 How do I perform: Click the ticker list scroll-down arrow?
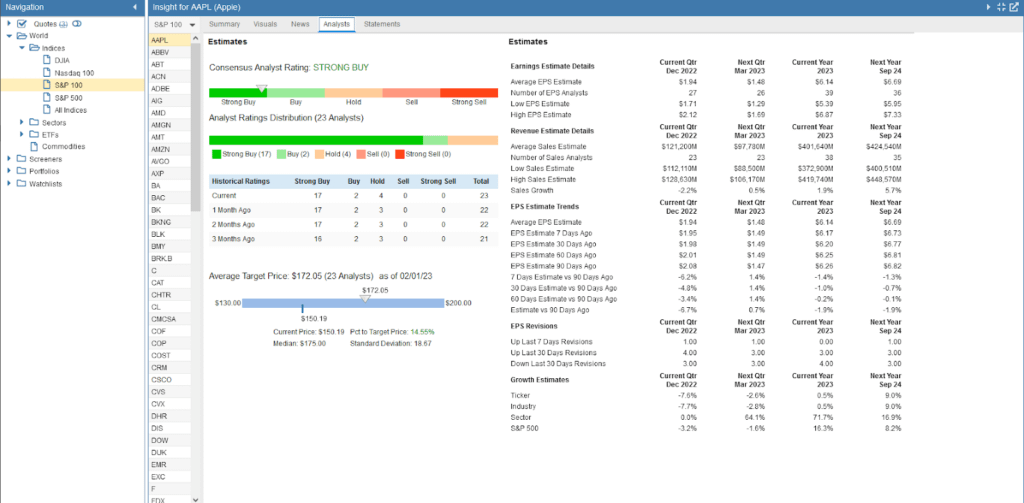click(x=195, y=498)
